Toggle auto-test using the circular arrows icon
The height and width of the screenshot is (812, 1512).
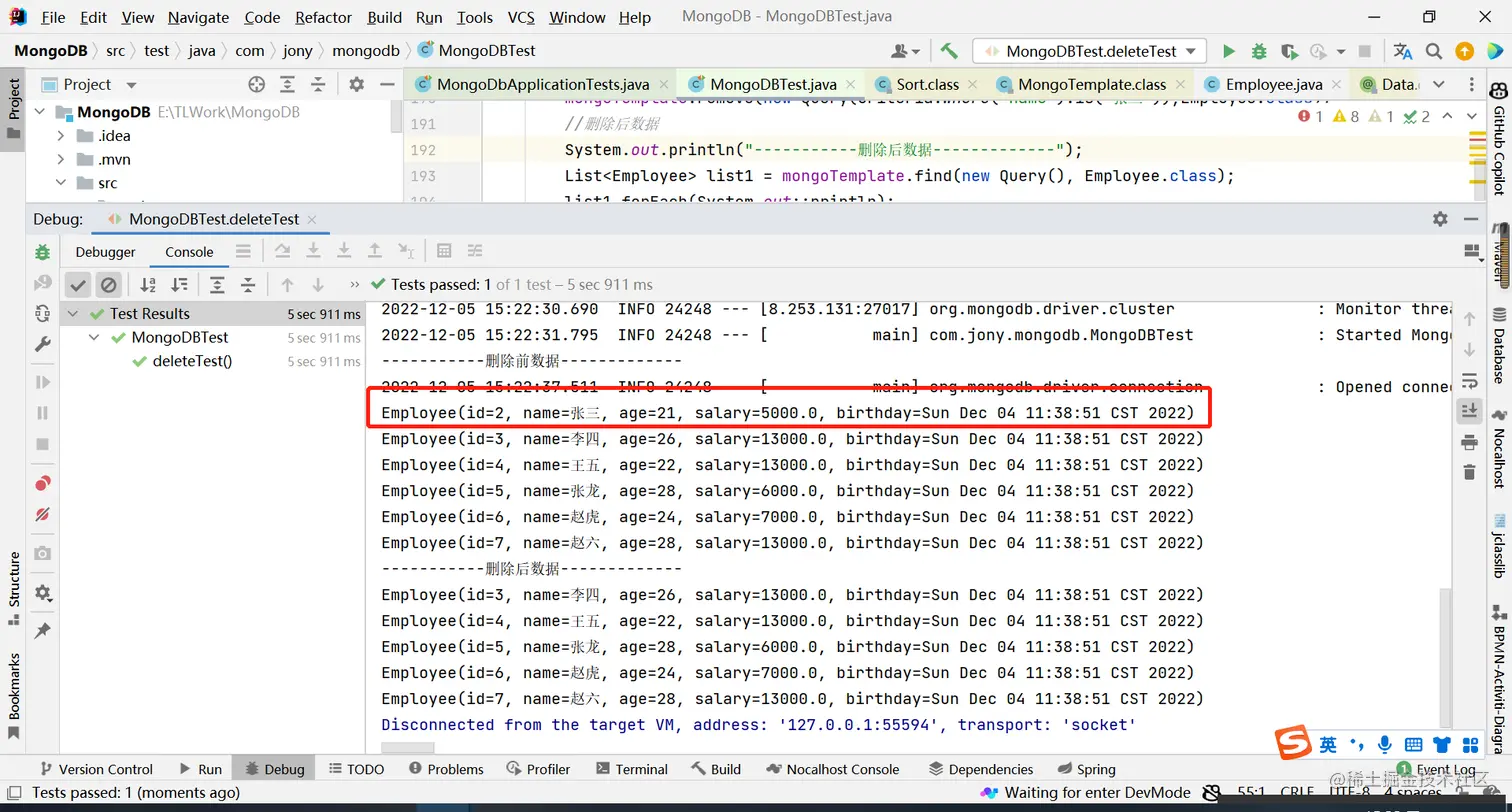(42, 313)
